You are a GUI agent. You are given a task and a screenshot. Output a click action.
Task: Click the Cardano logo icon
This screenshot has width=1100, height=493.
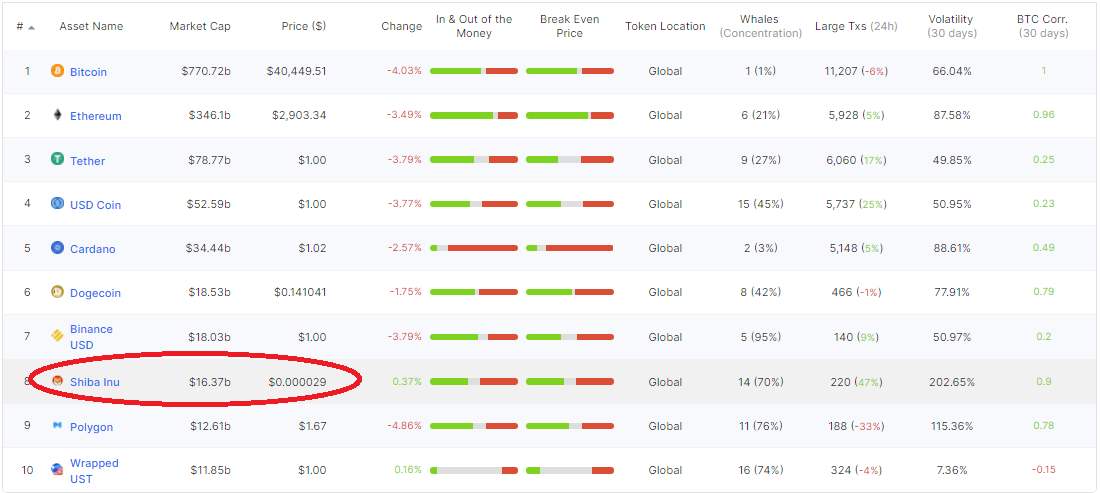(x=57, y=248)
